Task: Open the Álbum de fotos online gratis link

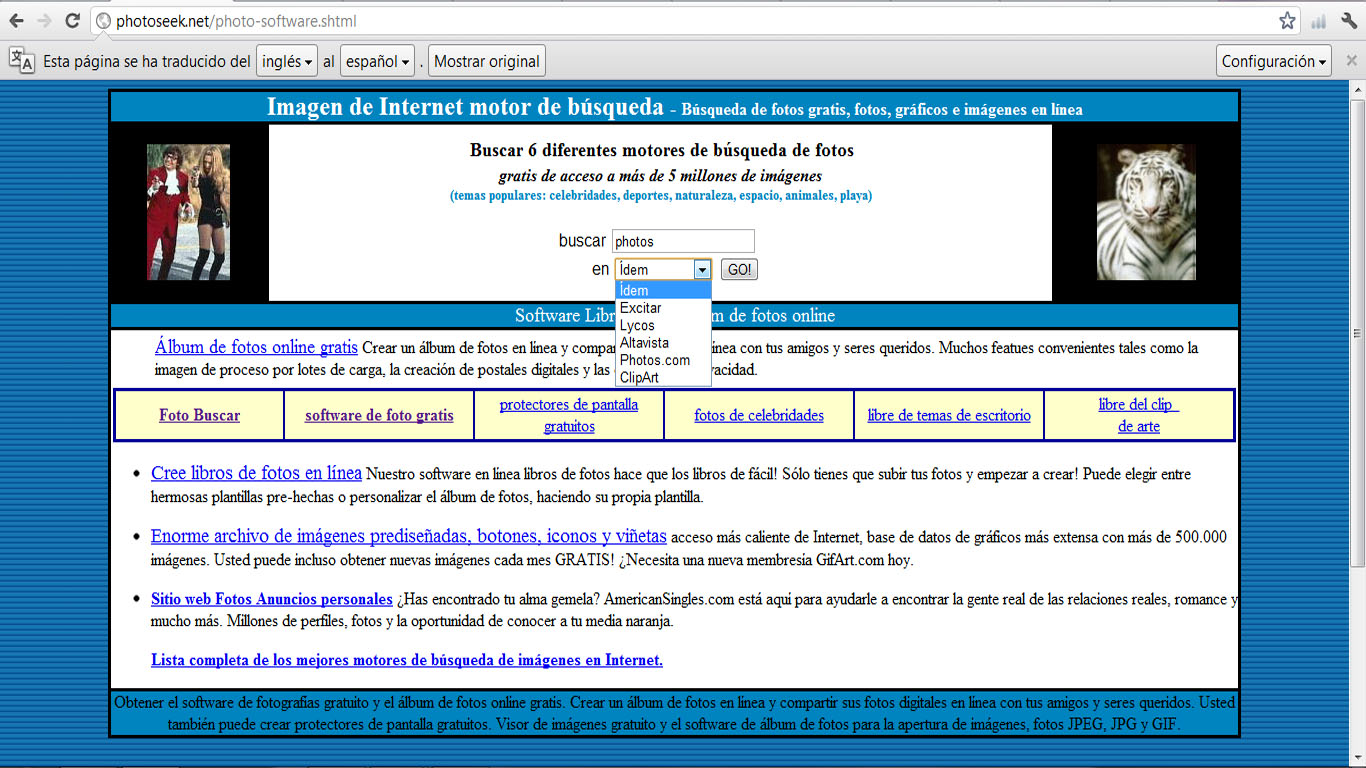Action: click(x=256, y=348)
